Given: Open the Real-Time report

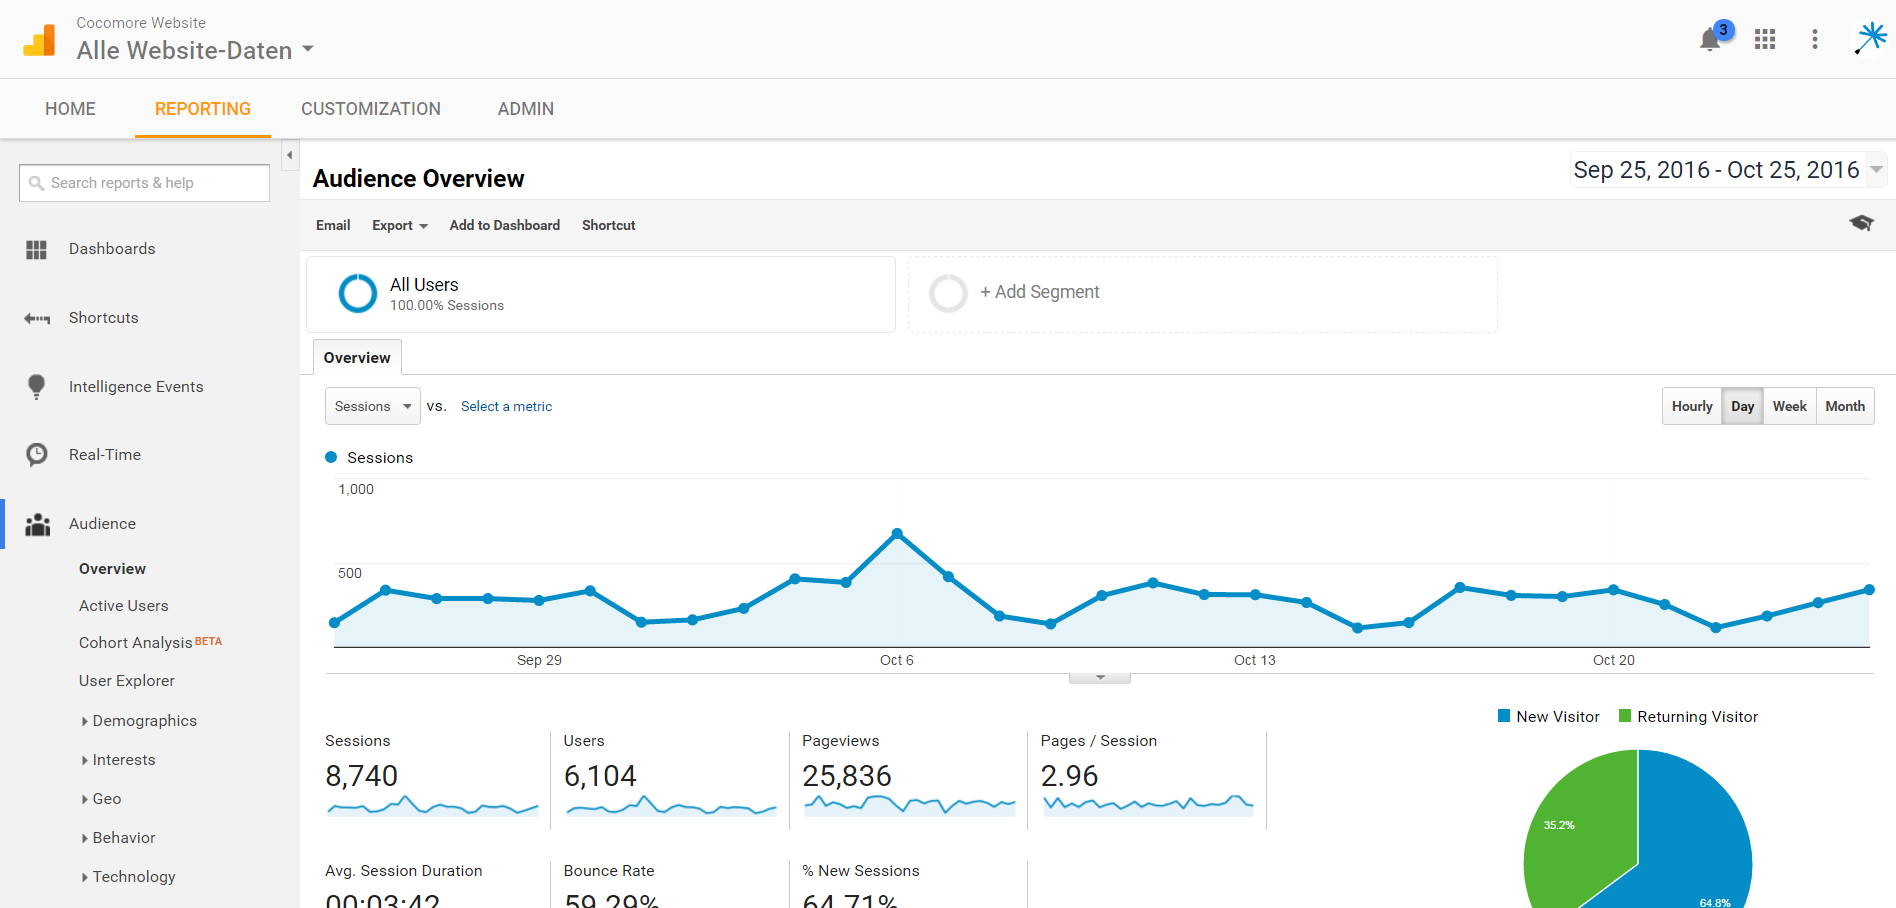Looking at the screenshot, I should [x=104, y=454].
